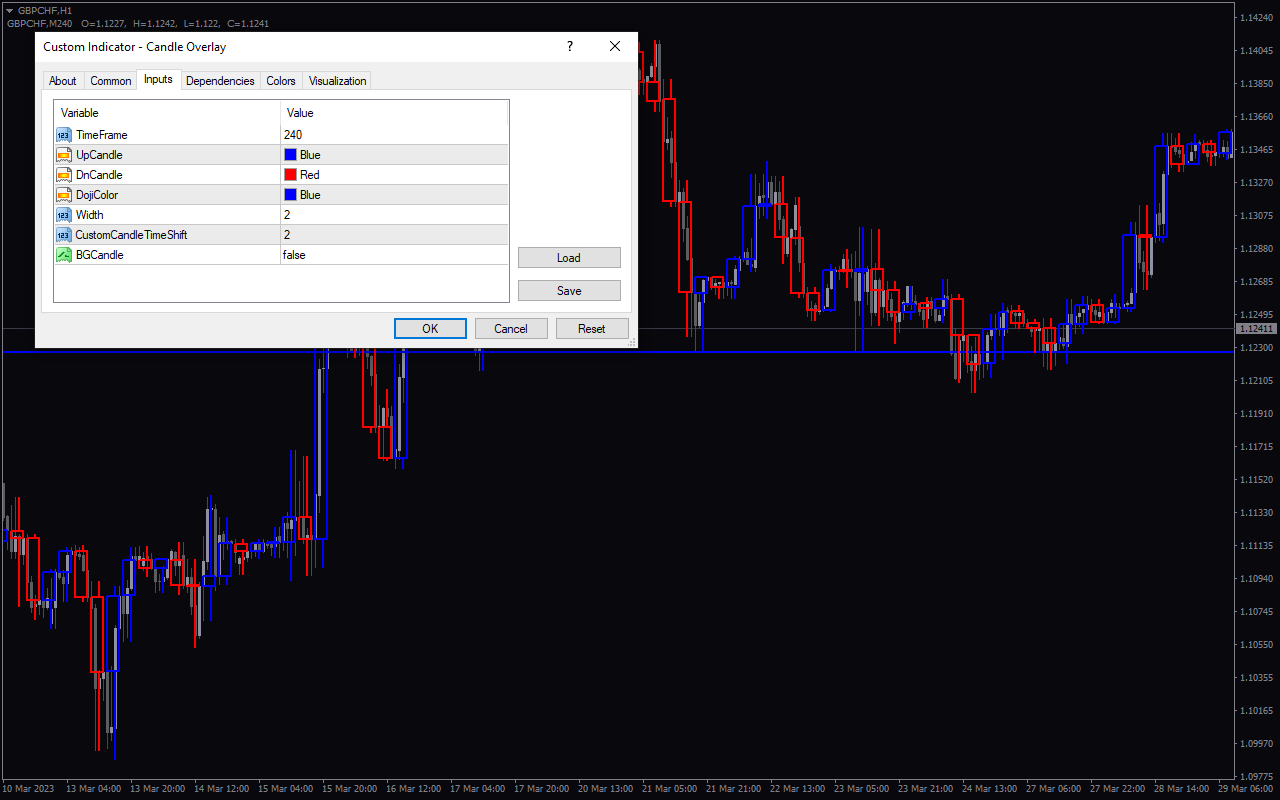The image size is (1280, 800).
Task: Open the Colors tab
Action: pyautogui.click(x=281, y=81)
